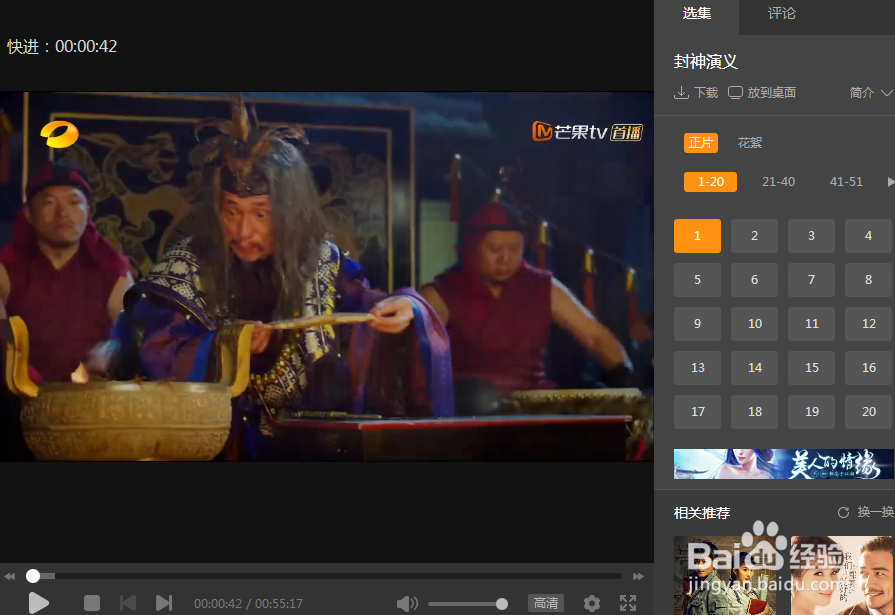Play episode 12

pos(868,324)
